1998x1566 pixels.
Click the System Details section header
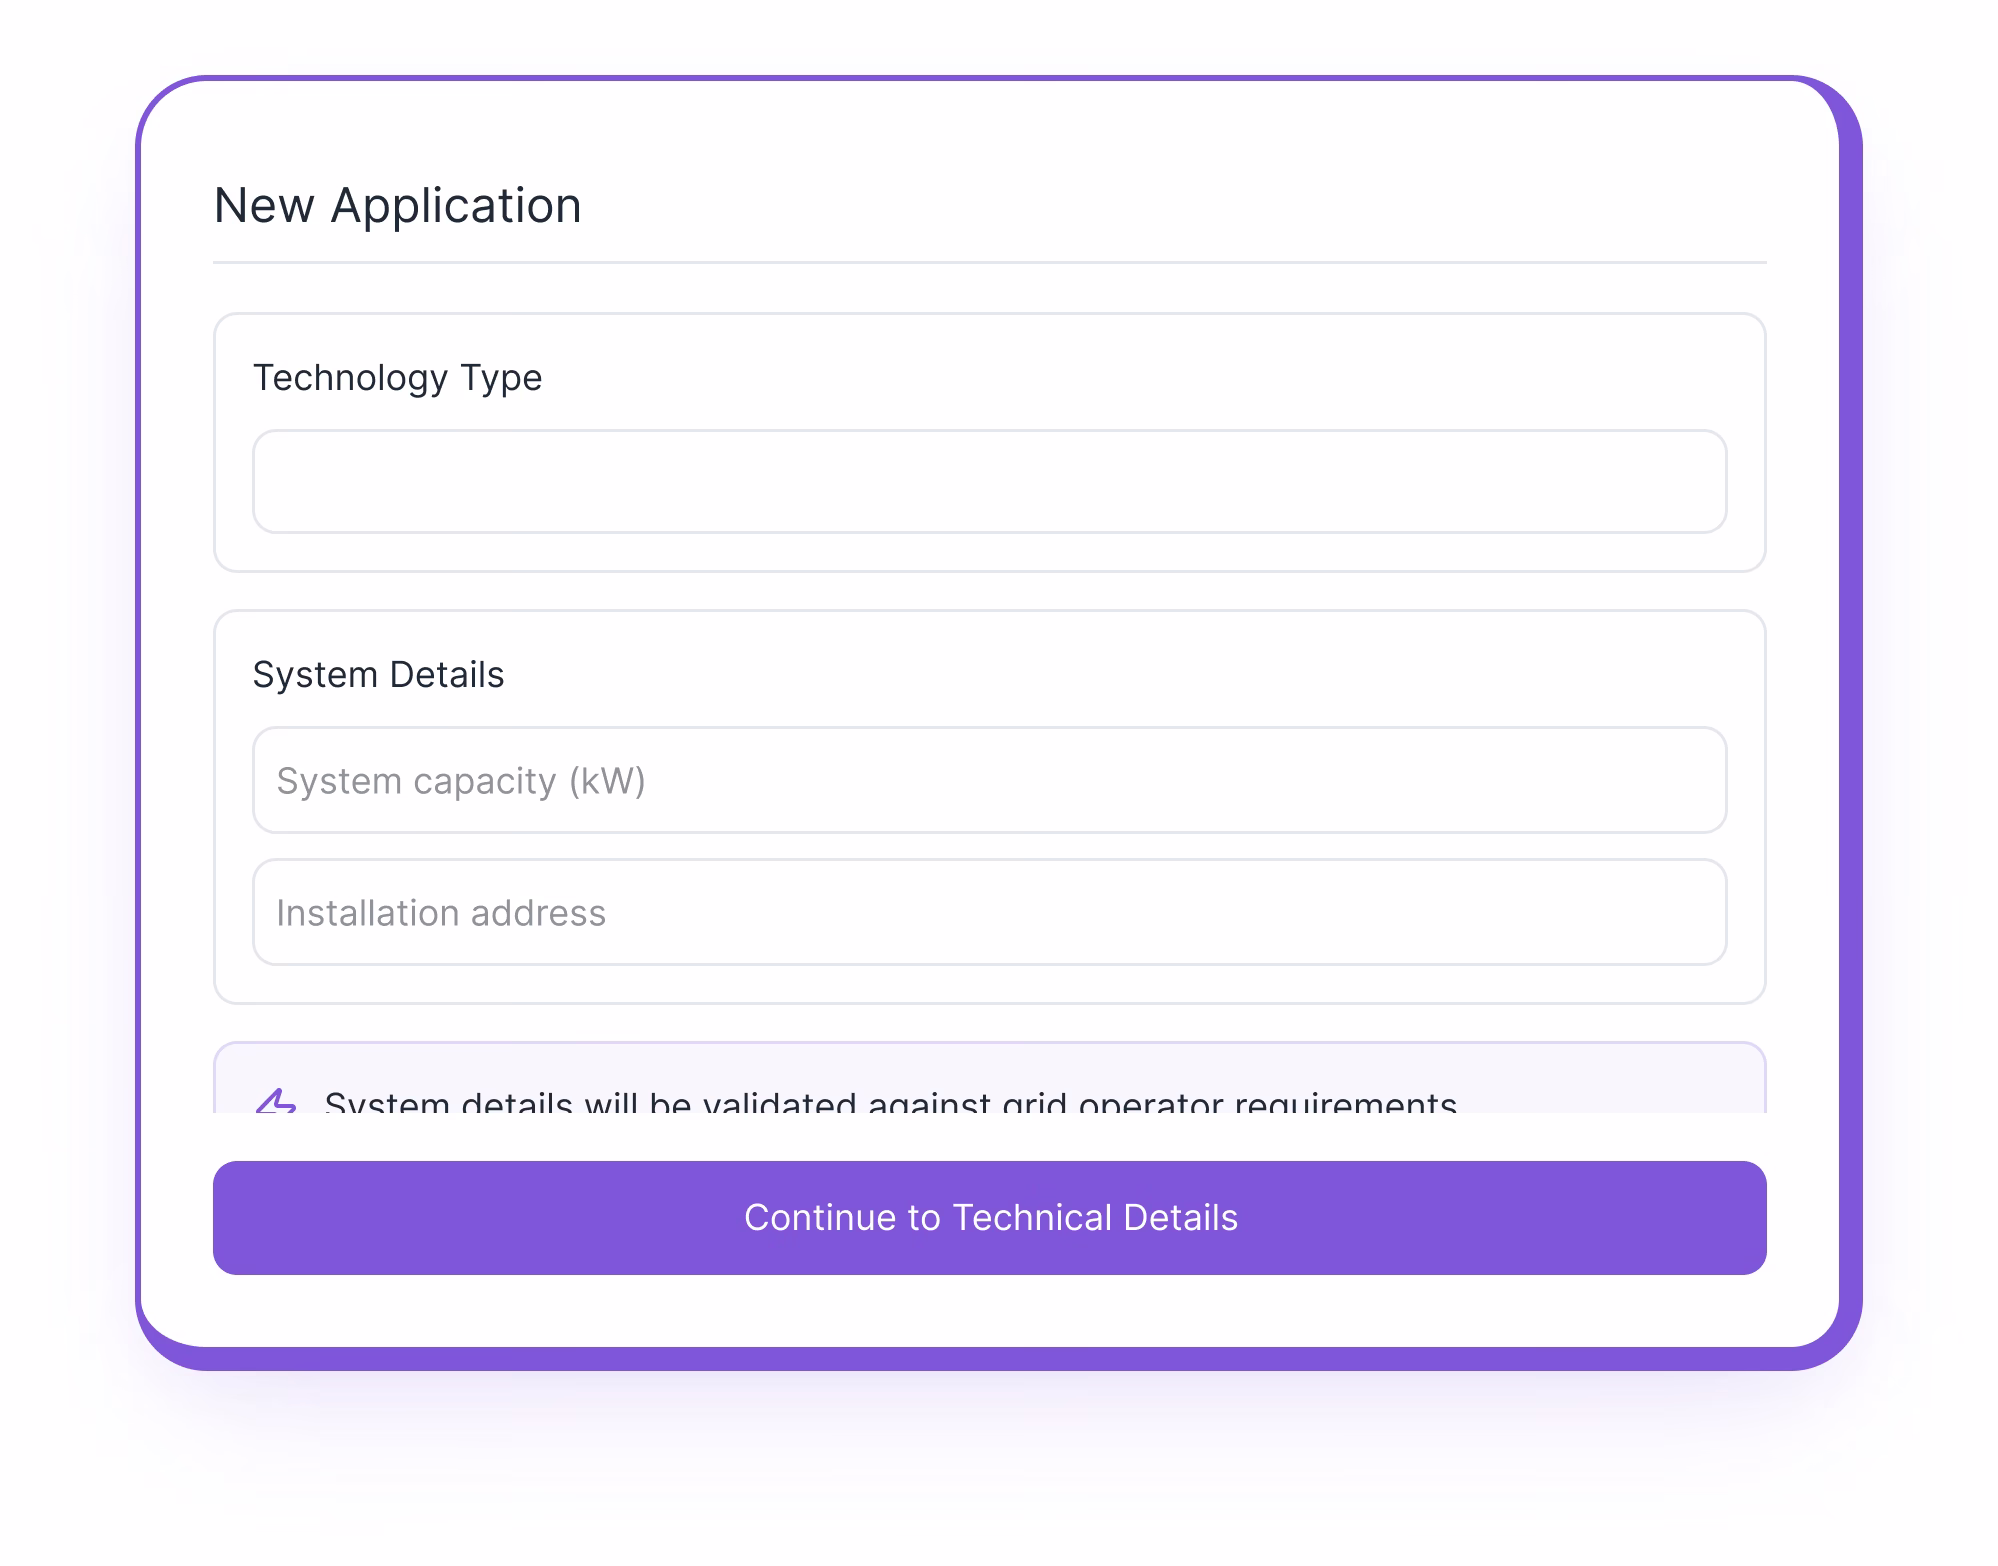(x=379, y=675)
